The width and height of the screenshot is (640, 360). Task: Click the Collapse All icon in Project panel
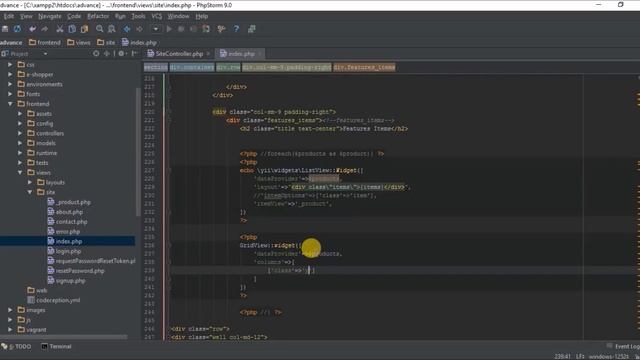(x=107, y=53)
